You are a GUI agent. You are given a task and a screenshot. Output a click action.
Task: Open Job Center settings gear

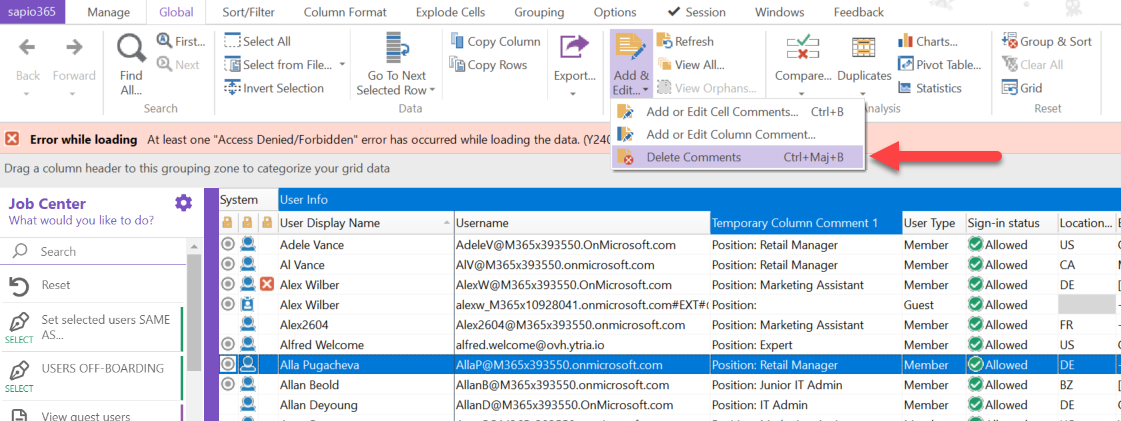pyautogui.click(x=183, y=203)
